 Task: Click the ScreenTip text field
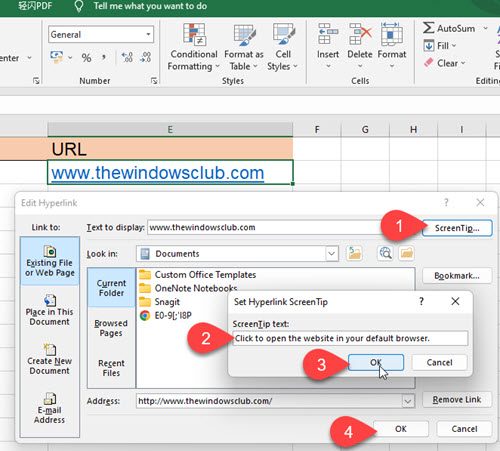tap(350, 338)
